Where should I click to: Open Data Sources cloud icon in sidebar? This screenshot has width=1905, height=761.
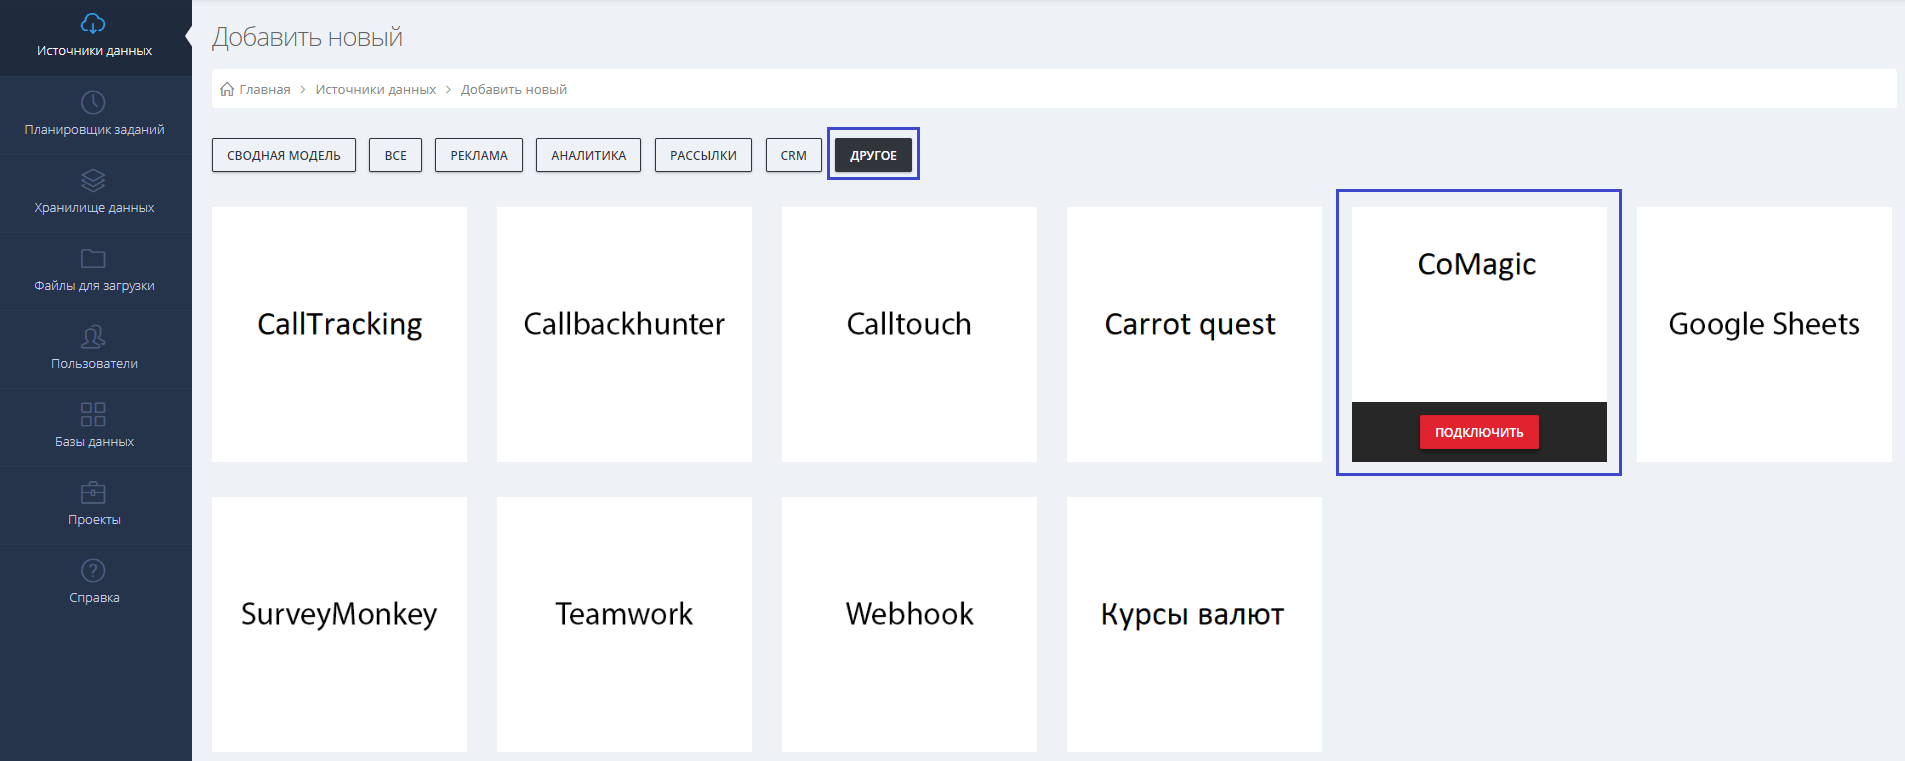coord(93,24)
